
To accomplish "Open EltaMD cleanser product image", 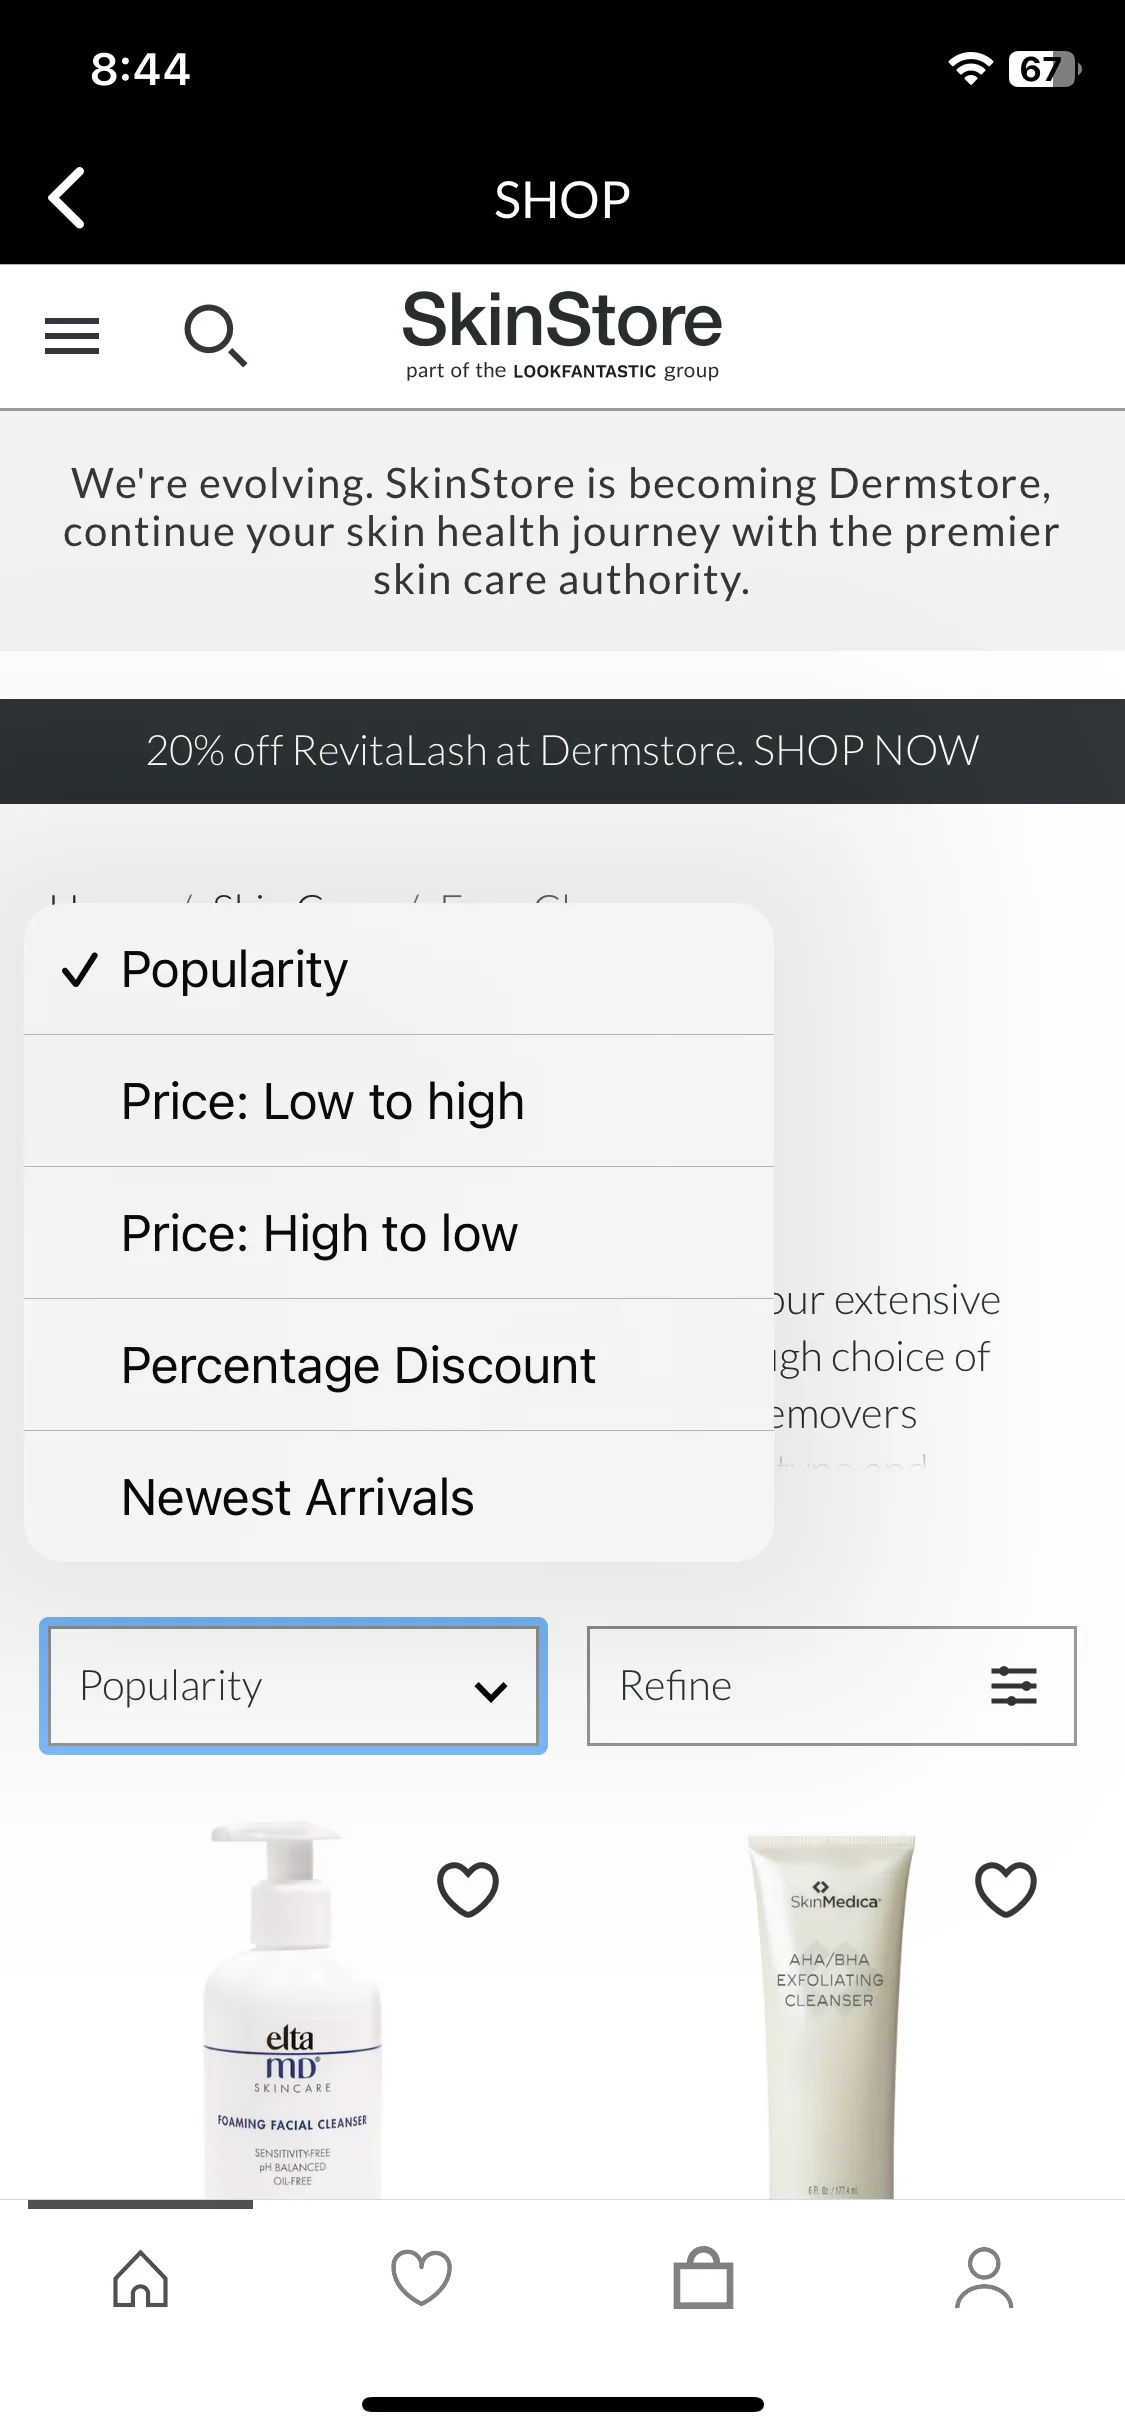I will [x=292, y=2010].
